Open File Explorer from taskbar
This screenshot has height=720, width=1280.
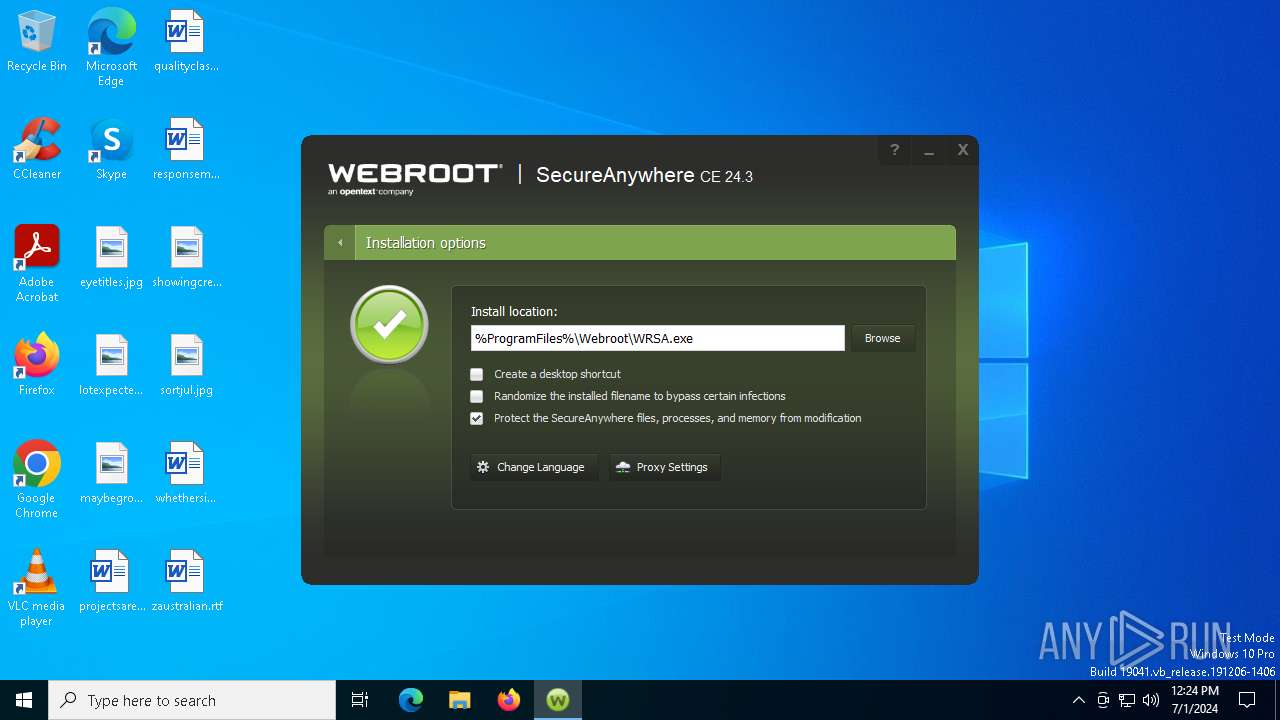(460, 700)
